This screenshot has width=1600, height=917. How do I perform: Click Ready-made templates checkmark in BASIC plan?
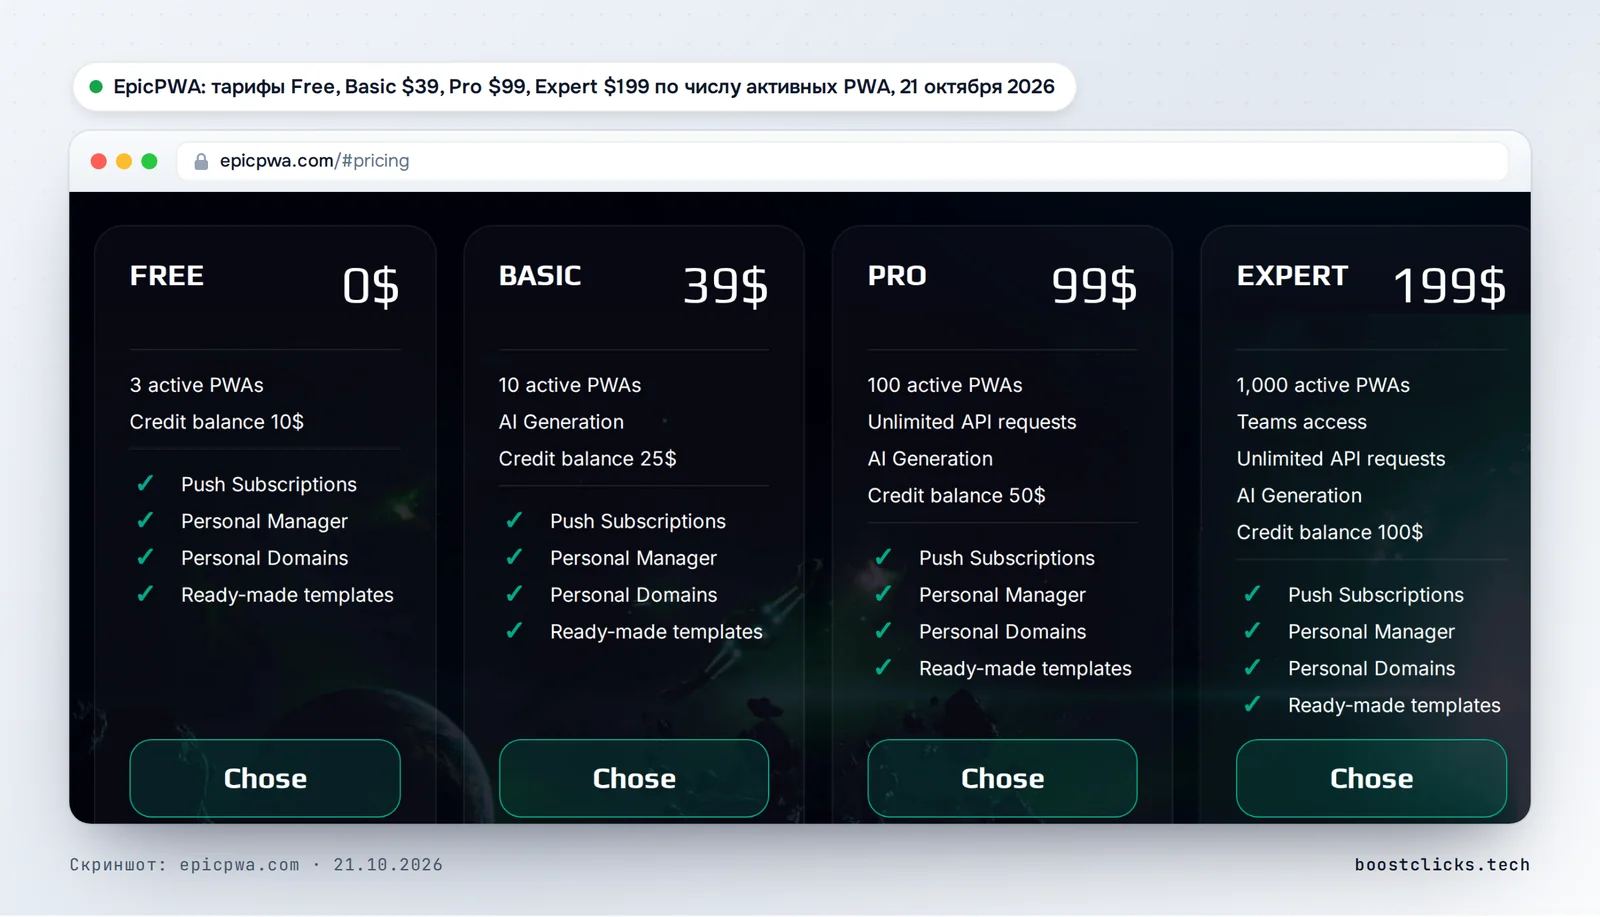click(x=515, y=632)
